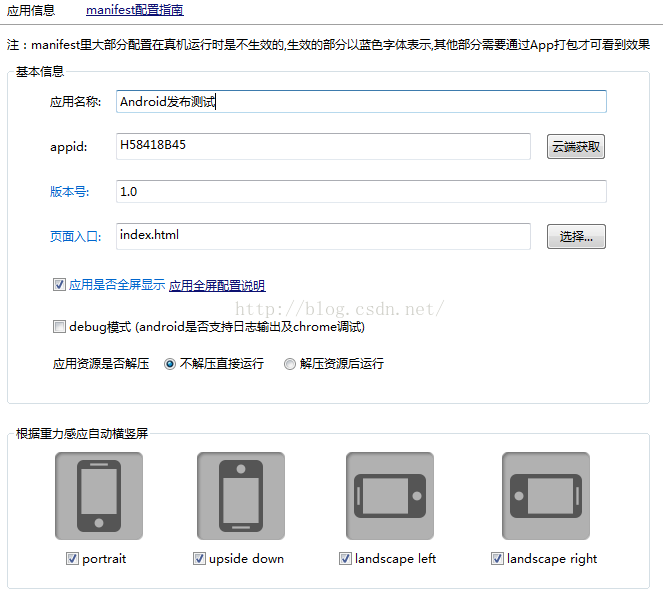The width and height of the screenshot is (663, 596).
Task: Click the landscape left phone icon
Action: tap(390, 496)
